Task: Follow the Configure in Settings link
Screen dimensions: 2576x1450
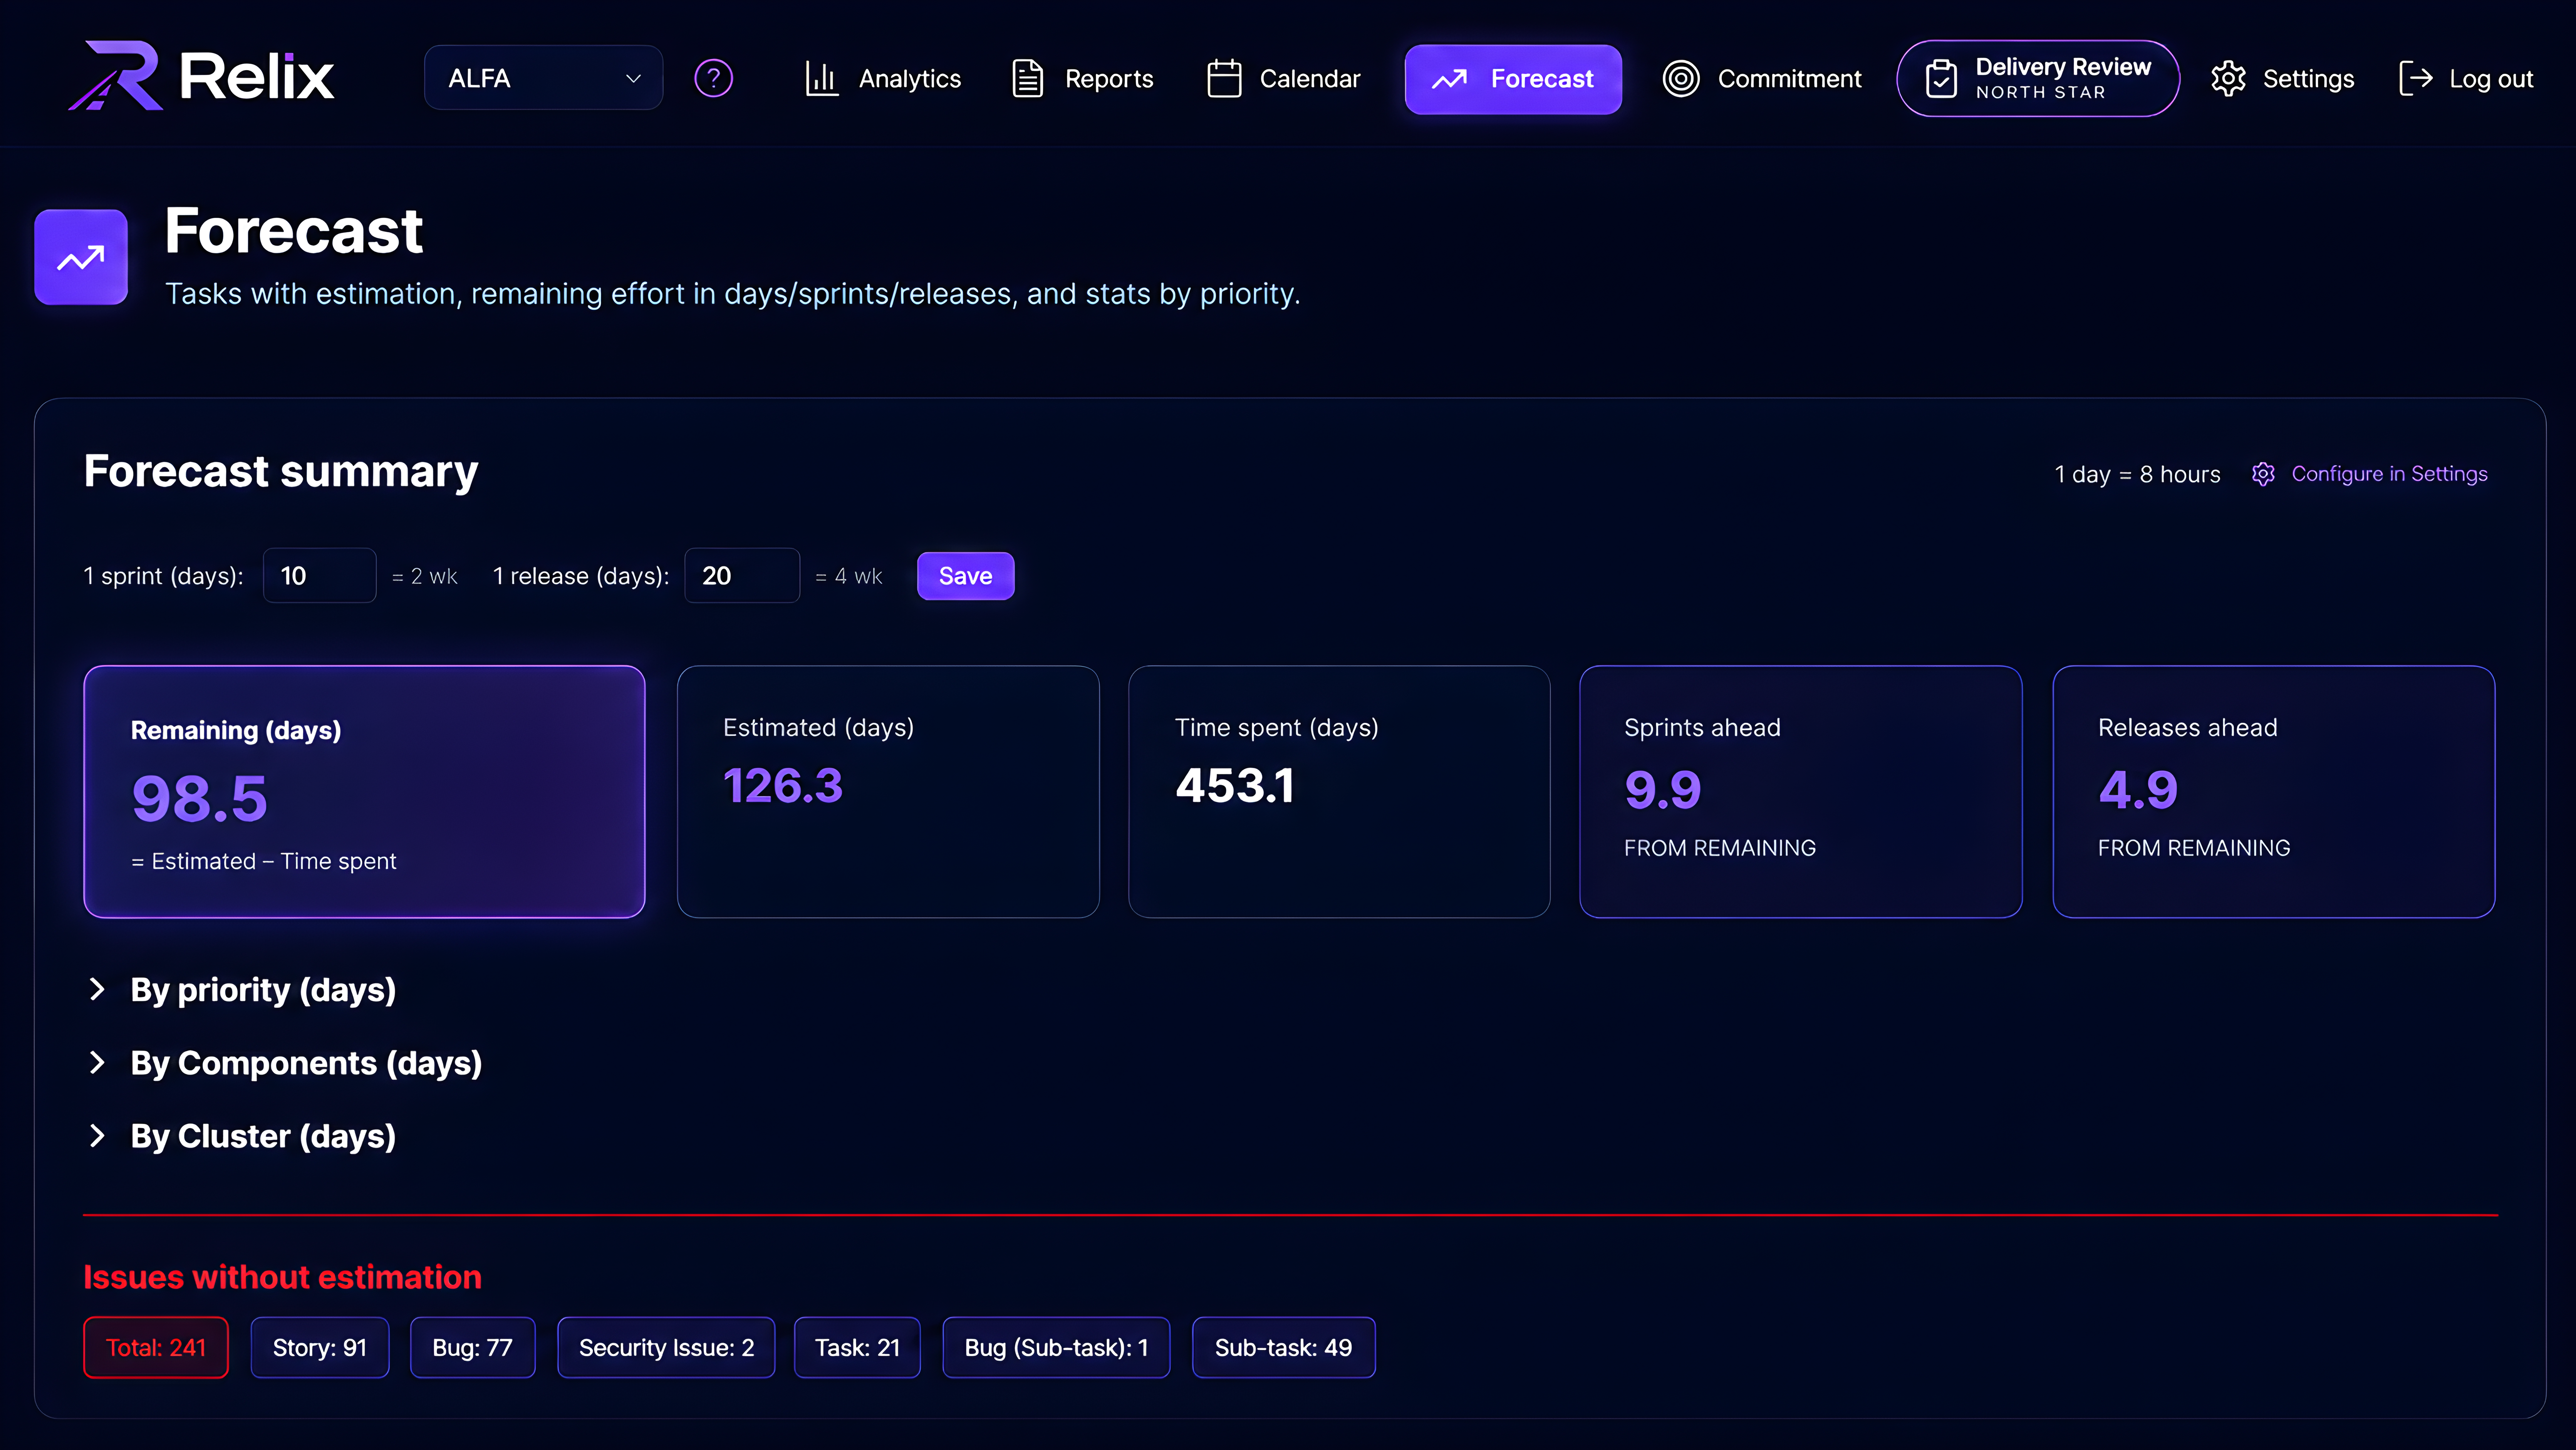Action: (2389, 474)
